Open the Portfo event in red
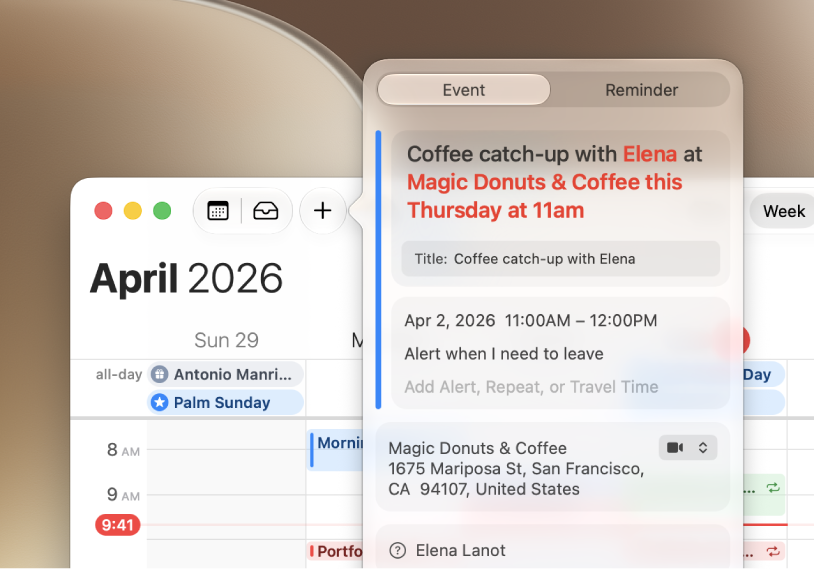Screen dimensions: 814x570 pos(337,551)
